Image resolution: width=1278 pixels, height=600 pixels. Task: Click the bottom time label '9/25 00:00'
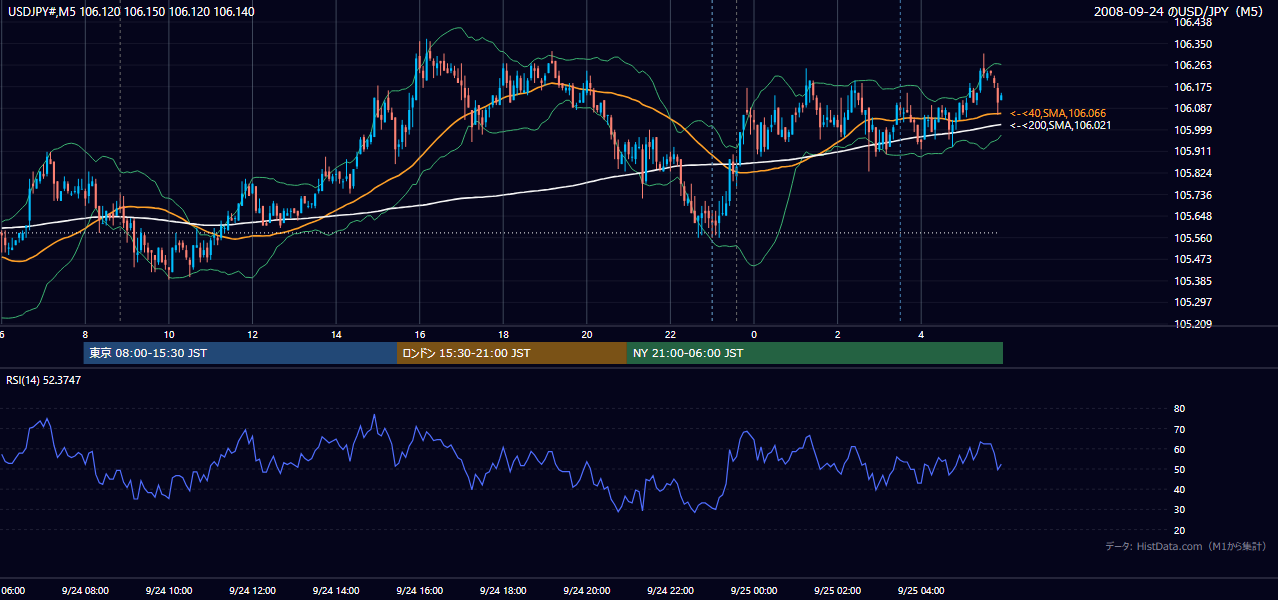(754, 591)
